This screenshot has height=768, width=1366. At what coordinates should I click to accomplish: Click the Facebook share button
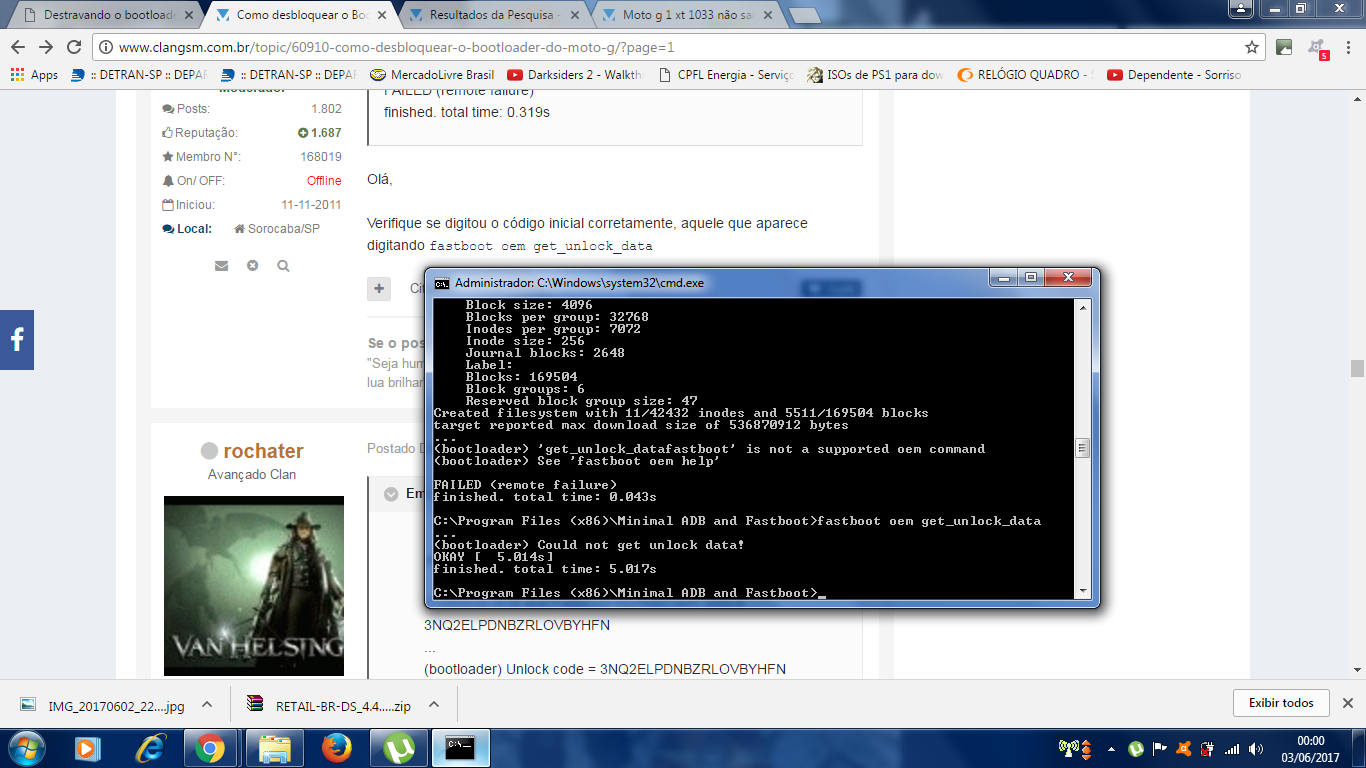tap(17, 340)
